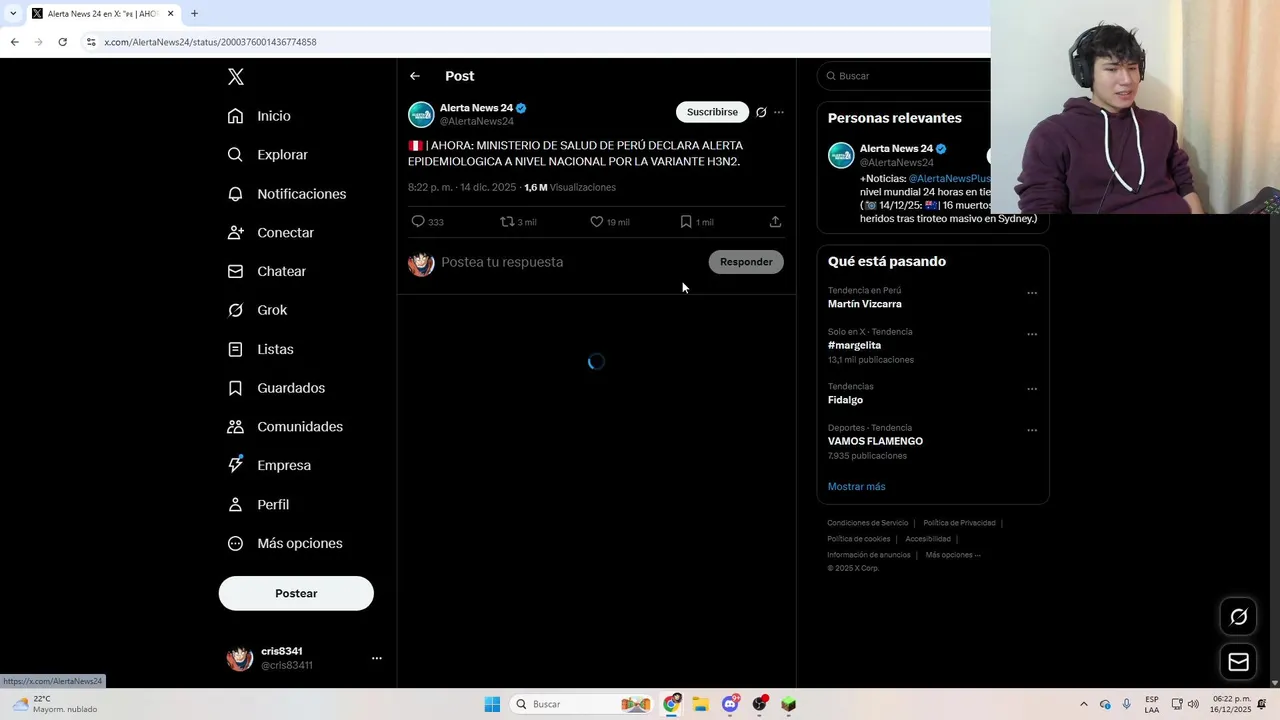Image resolution: width=1280 pixels, height=720 pixels.
Task: Expand Más opciones menu
Action: click(x=285, y=544)
